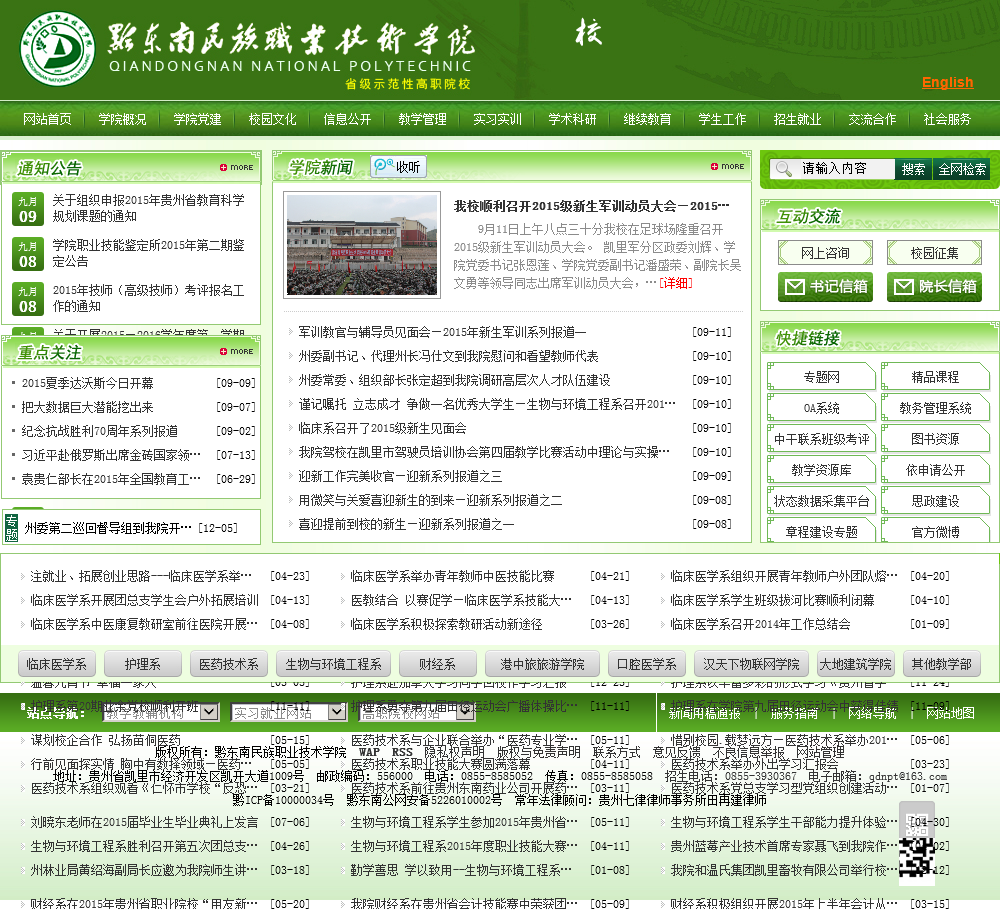
Task: Select the 财经系 department tab
Action: coord(438,665)
